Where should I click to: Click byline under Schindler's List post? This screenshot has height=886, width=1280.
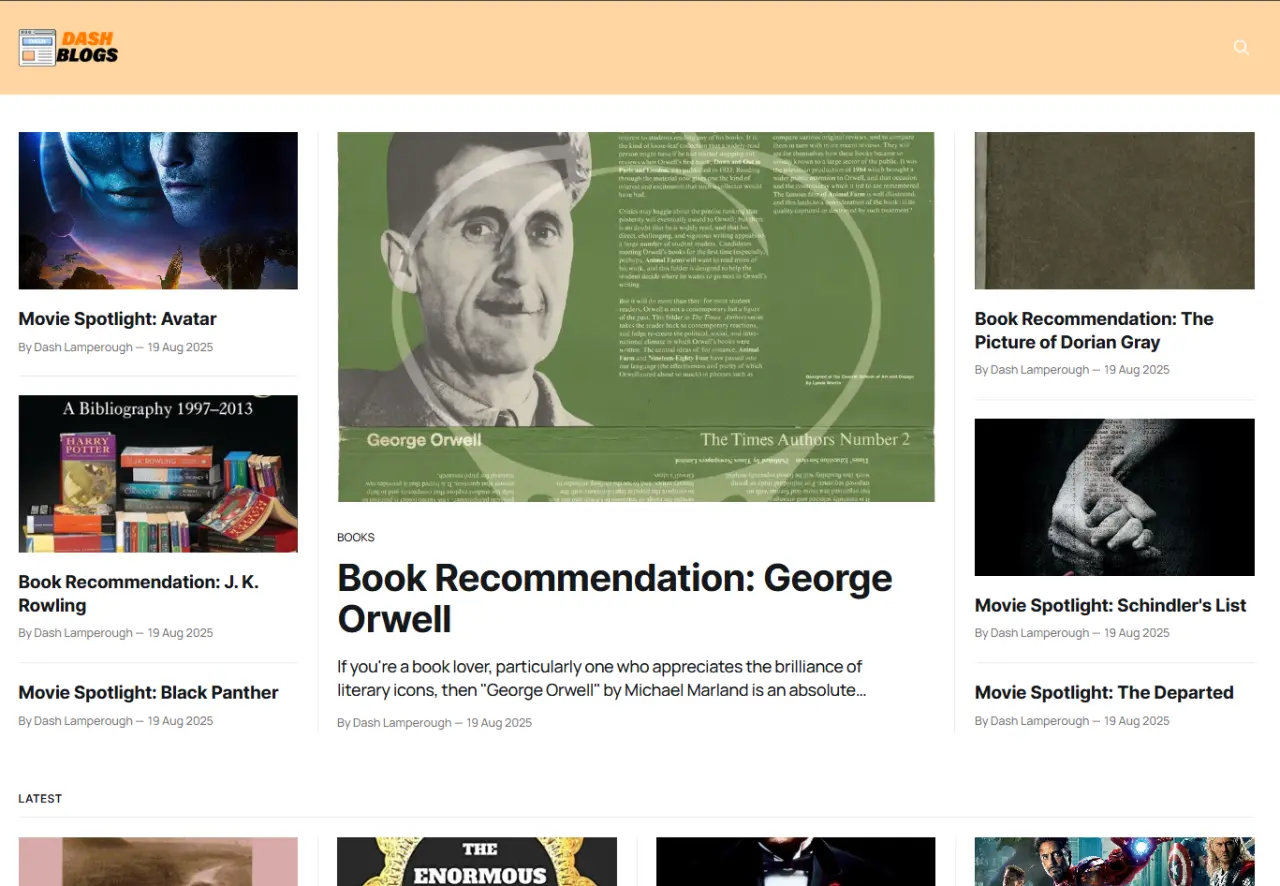[1072, 633]
